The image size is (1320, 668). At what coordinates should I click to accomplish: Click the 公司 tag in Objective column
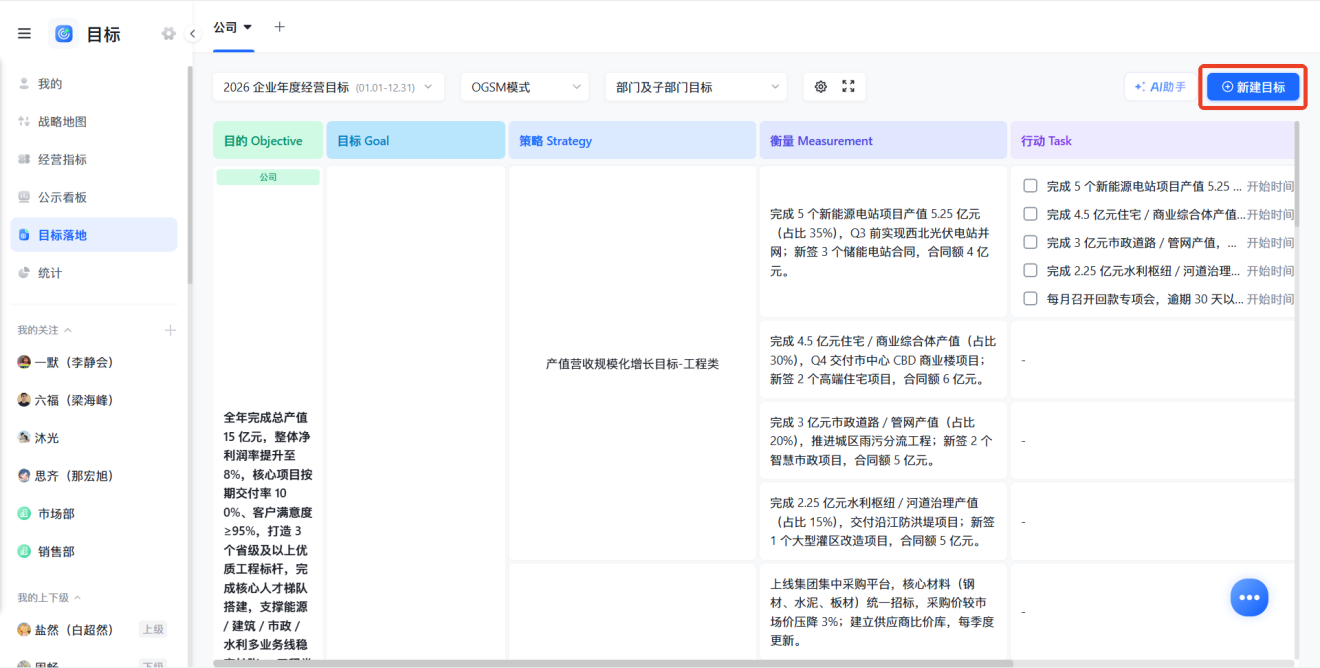268,177
